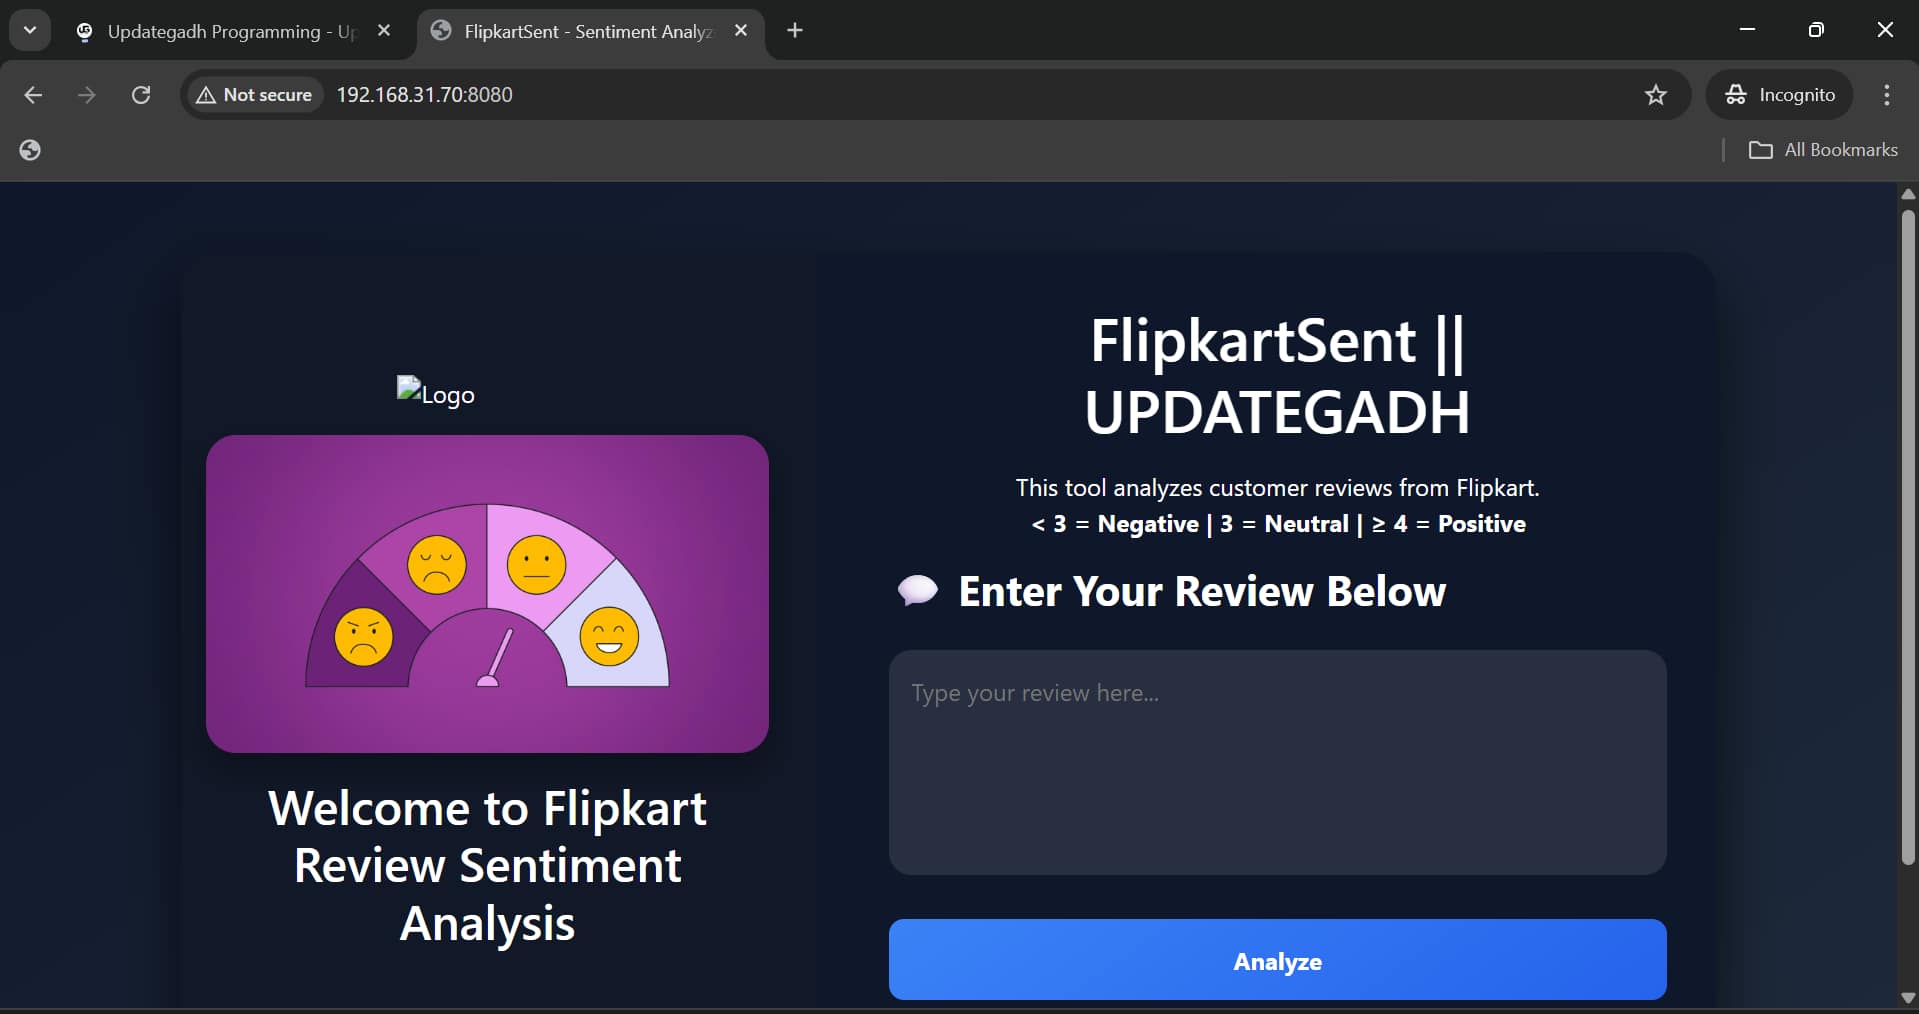Click the page scrollbar down arrow
The width and height of the screenshot is (1919, 1014).
point(1907,997)
